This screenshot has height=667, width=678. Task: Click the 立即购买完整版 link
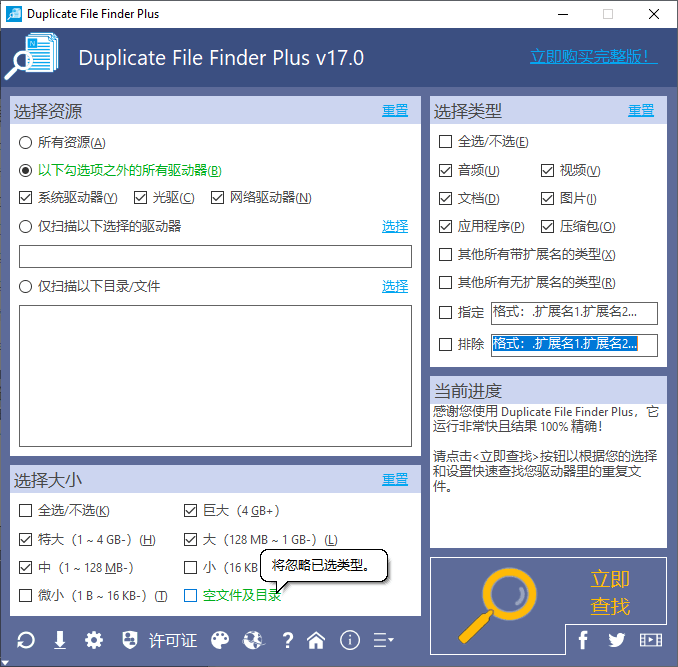593,57
